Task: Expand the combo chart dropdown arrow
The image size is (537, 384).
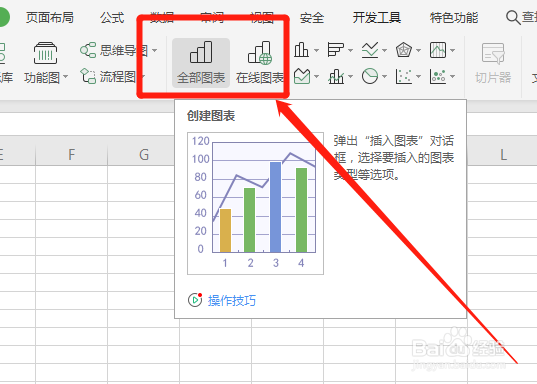Action: pos(350,76)
